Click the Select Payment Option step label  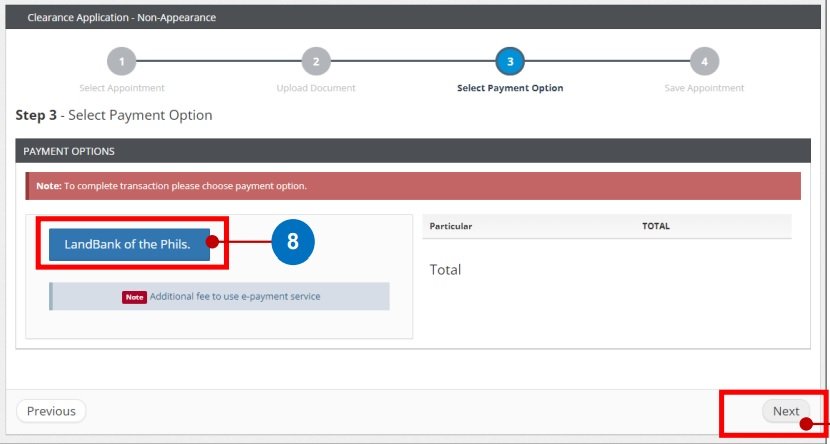510,88
